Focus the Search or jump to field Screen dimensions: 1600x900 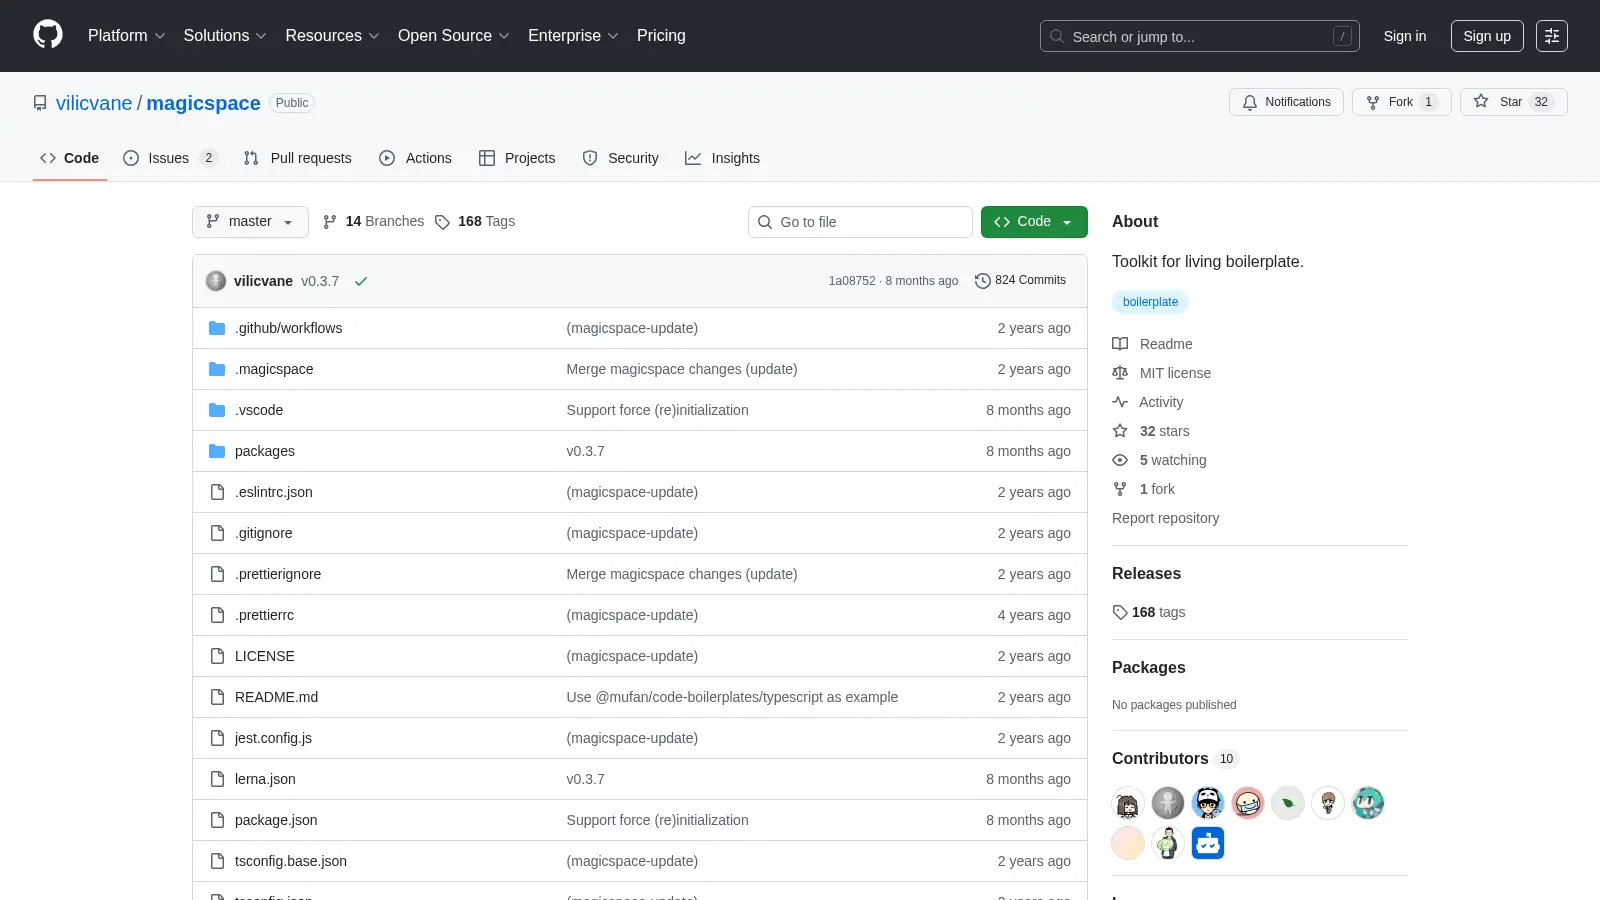click(x=1199, y=36)
